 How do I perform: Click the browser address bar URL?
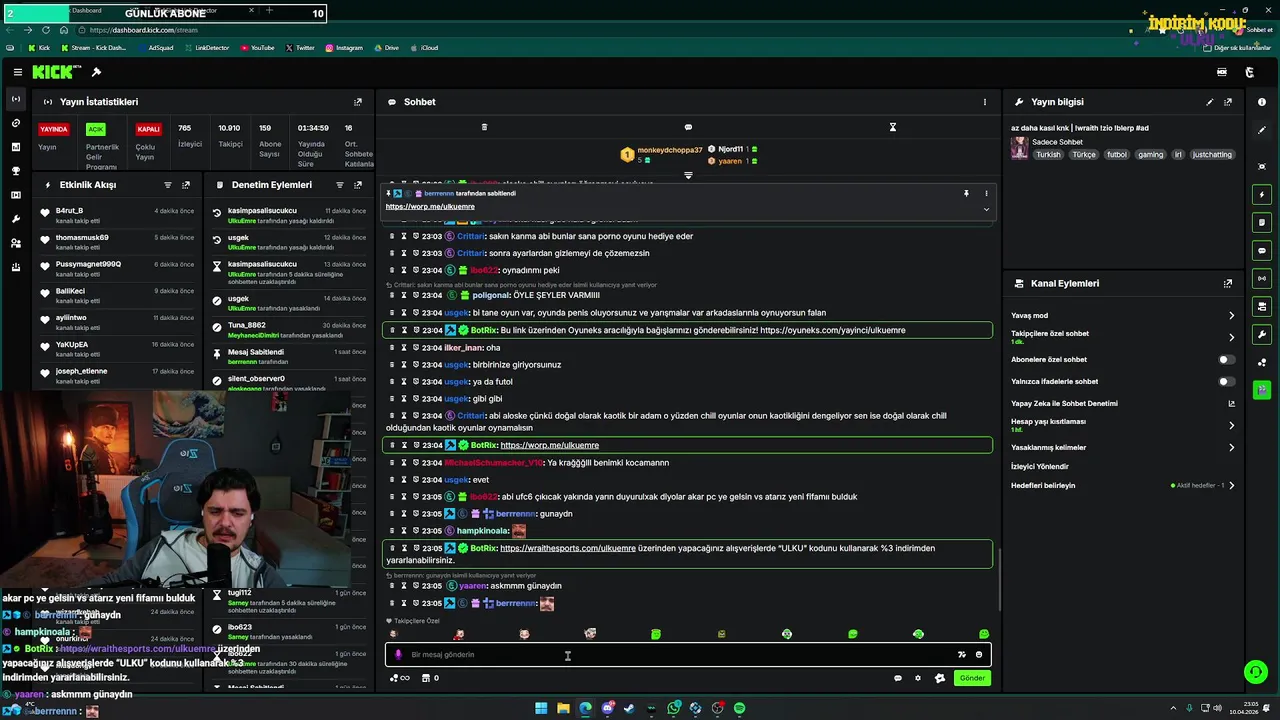pos(143,30)
